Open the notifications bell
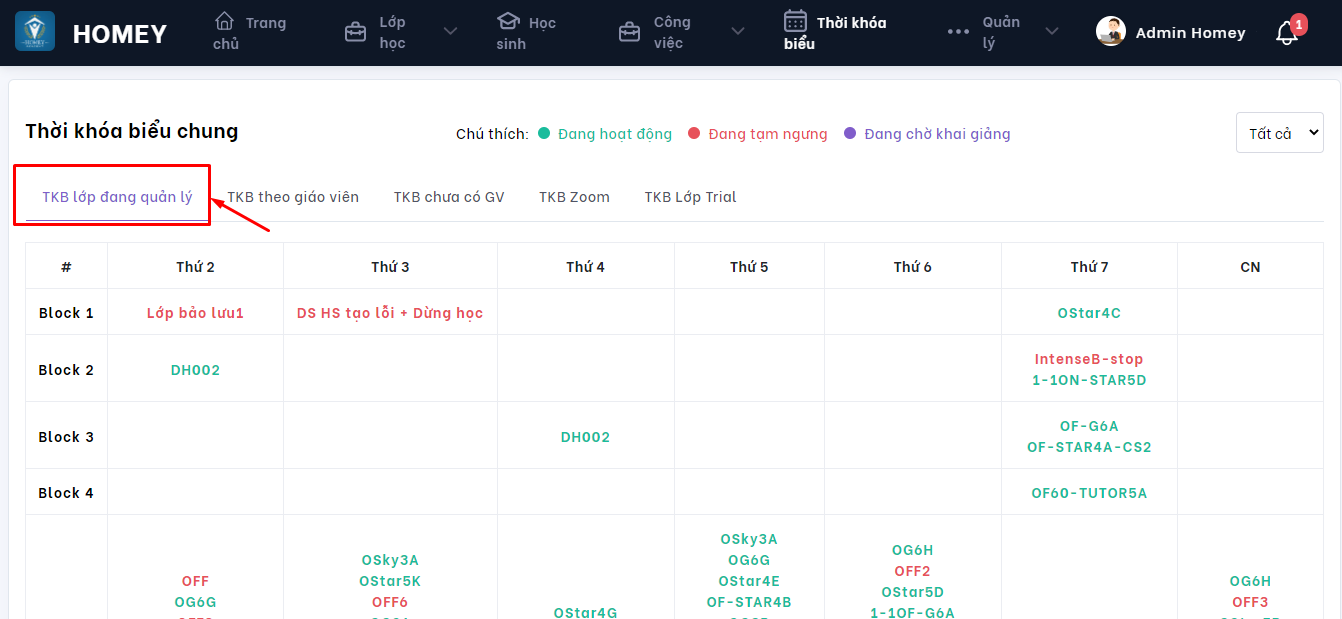Image resolution: width=1342 pixels, height=619 pixels. pyautogui.click(x=1287, y=33)
